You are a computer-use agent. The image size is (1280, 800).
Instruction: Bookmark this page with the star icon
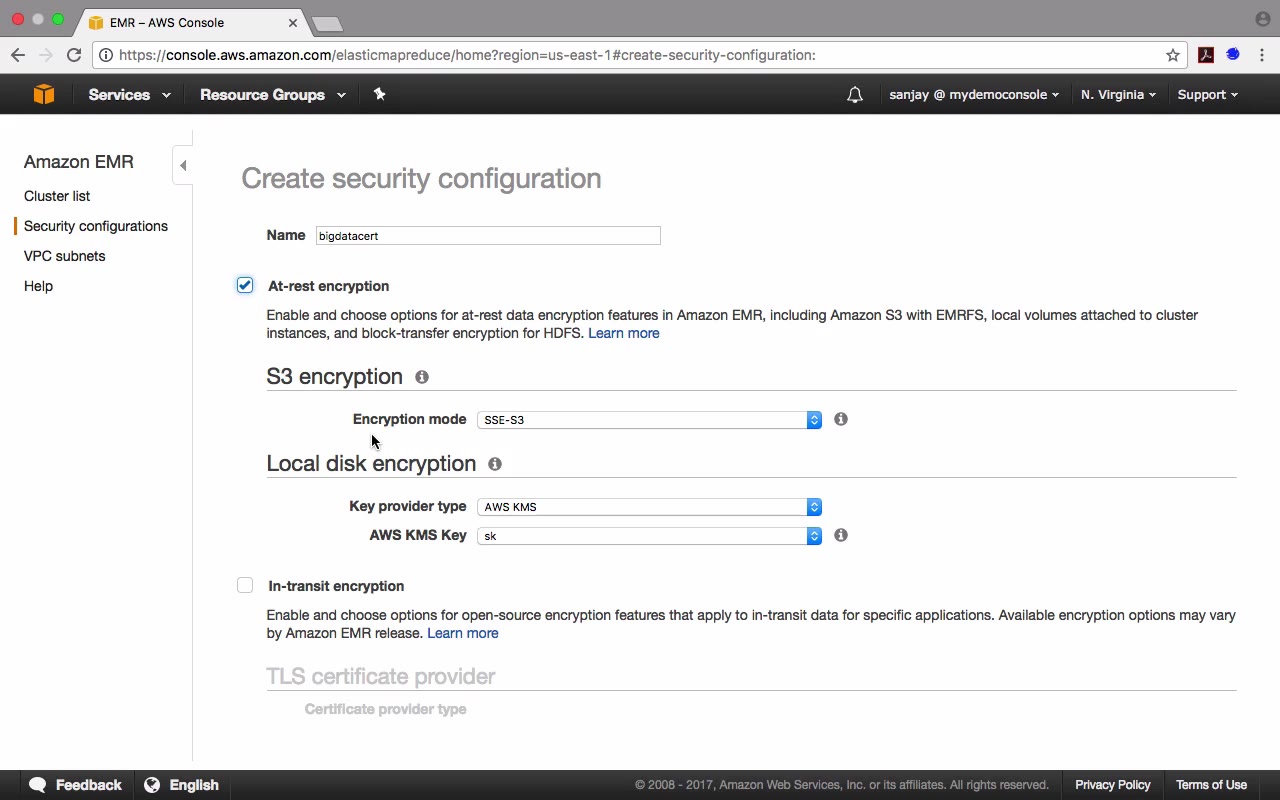[1173, 55]
